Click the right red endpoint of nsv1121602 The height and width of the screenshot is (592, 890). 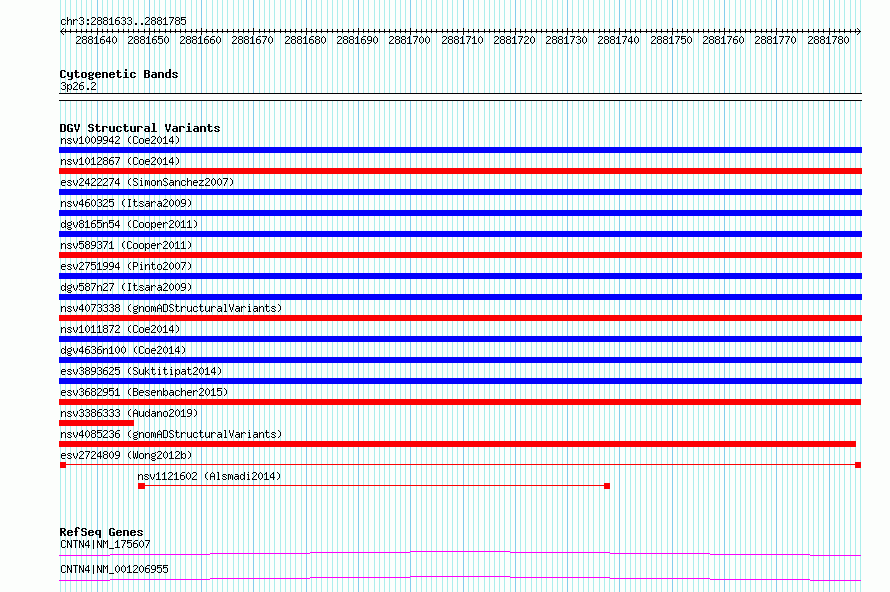(x=607, y=486)
